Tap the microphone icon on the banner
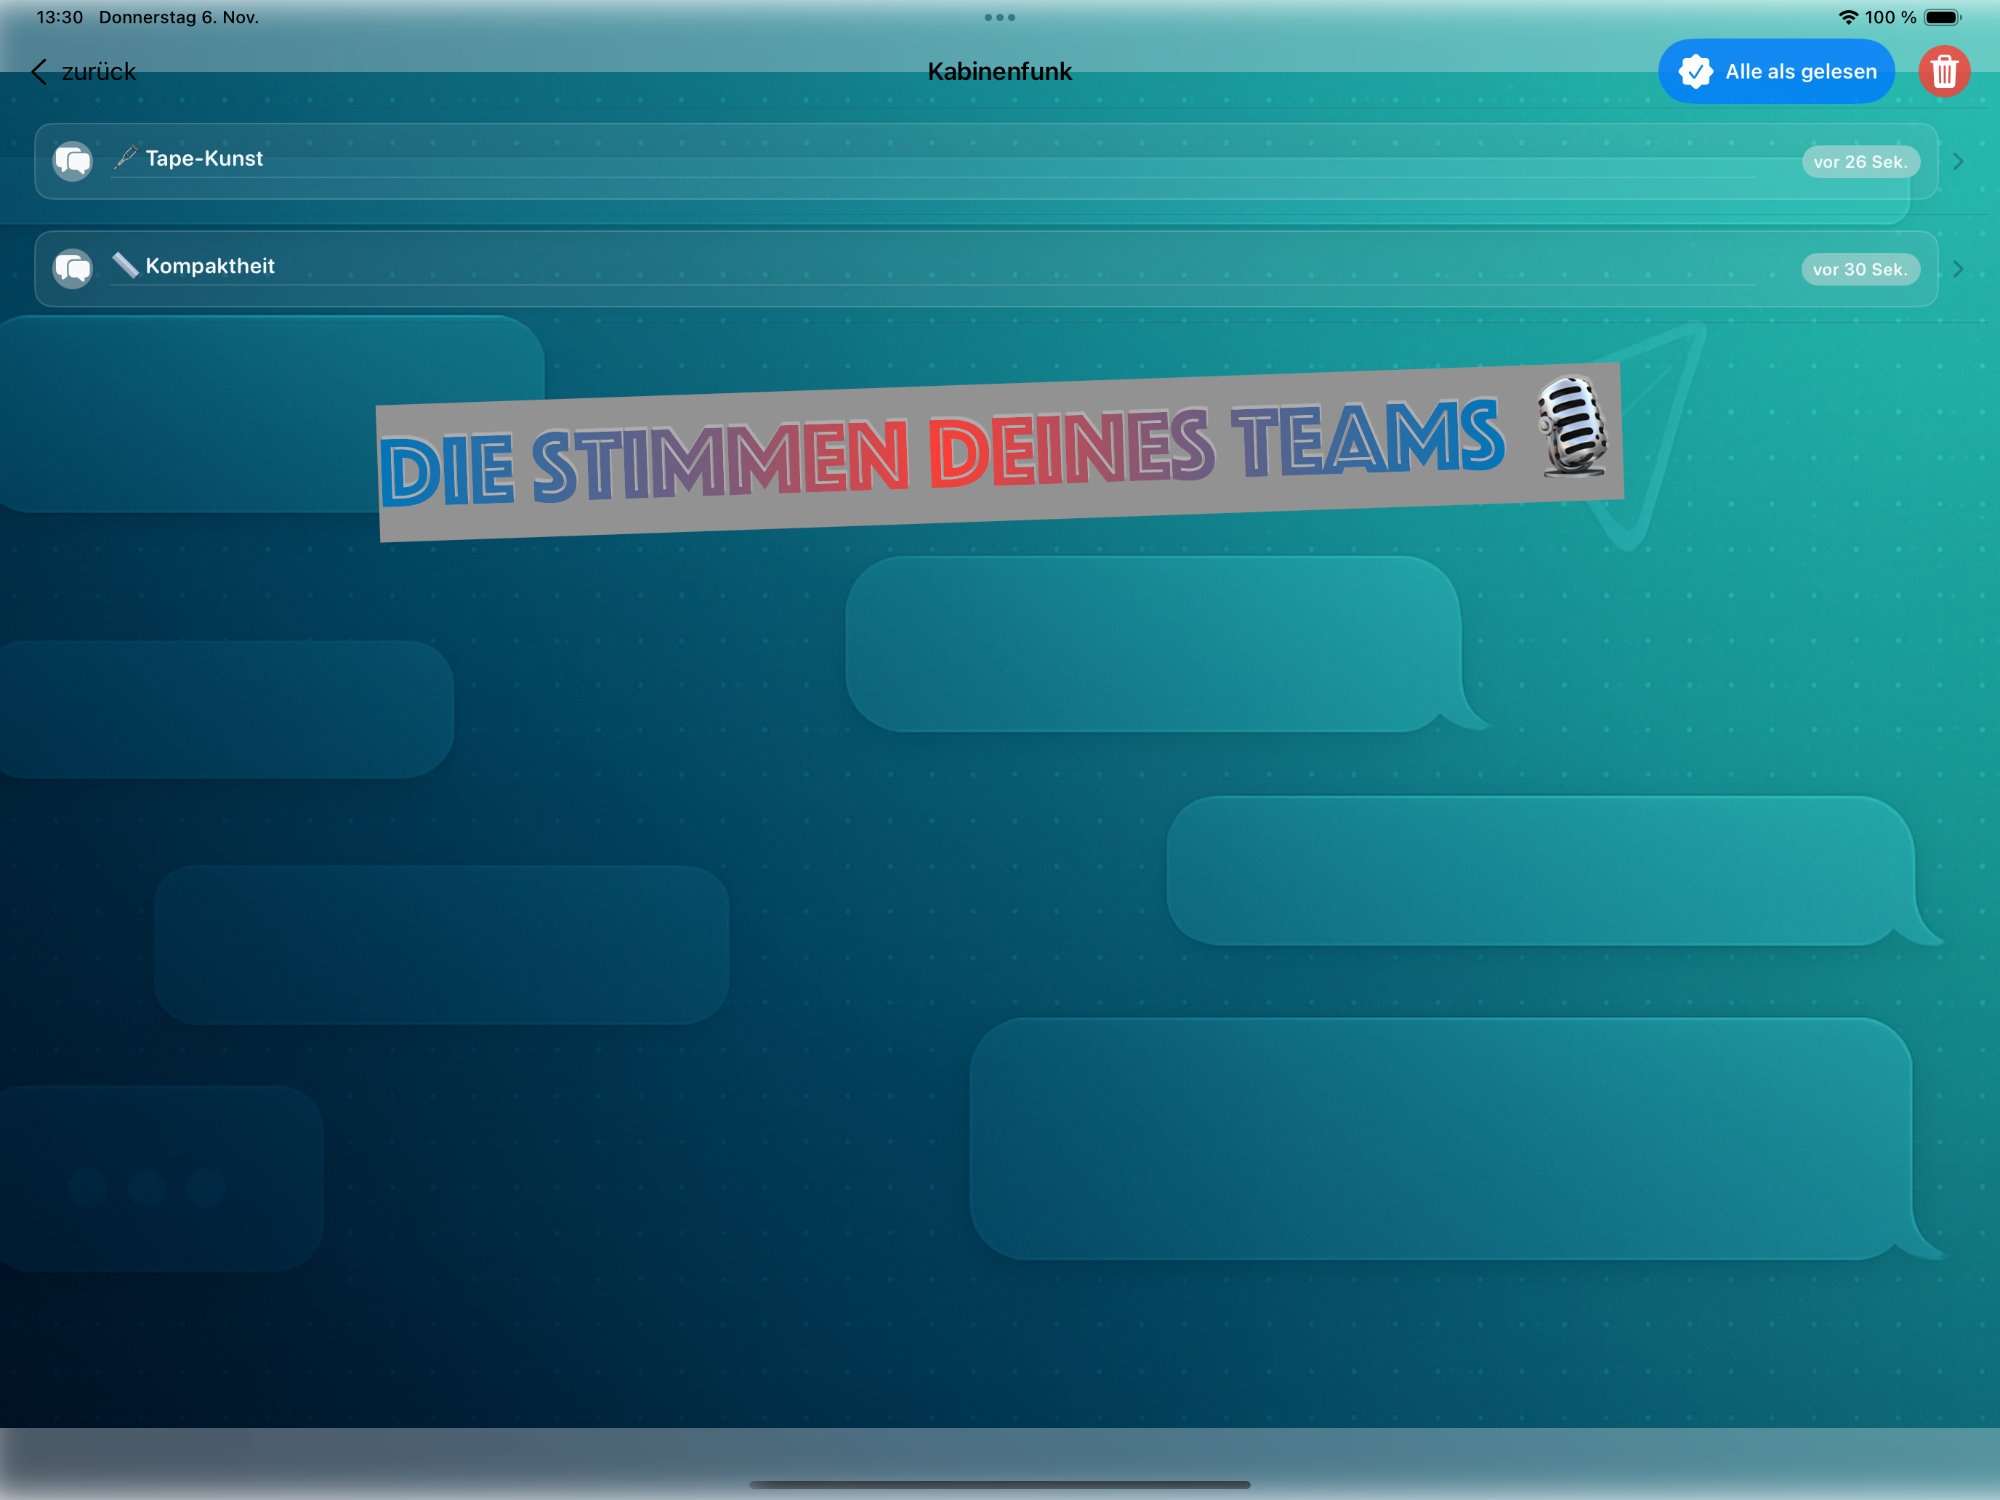This screenshot has height=1500, width=2000. click(x=1572, y=426)
